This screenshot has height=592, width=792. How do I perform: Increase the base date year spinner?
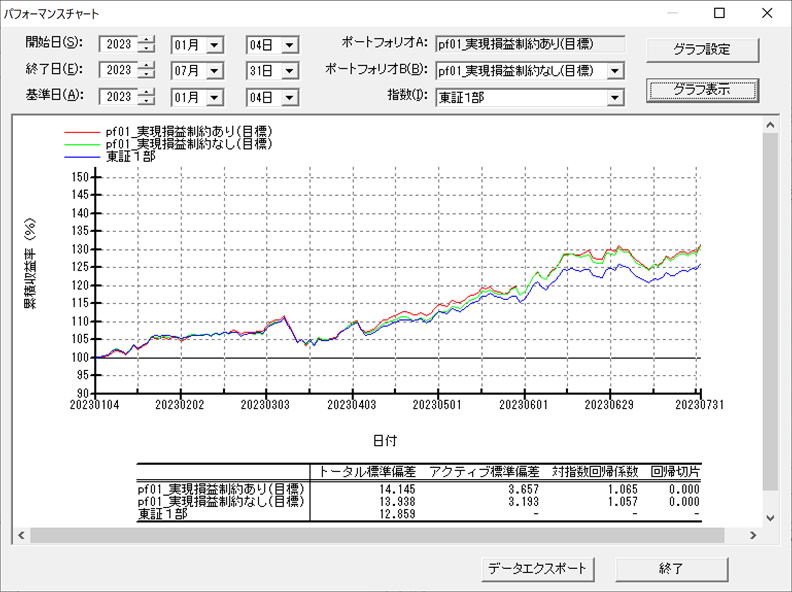tap(148, 93)
